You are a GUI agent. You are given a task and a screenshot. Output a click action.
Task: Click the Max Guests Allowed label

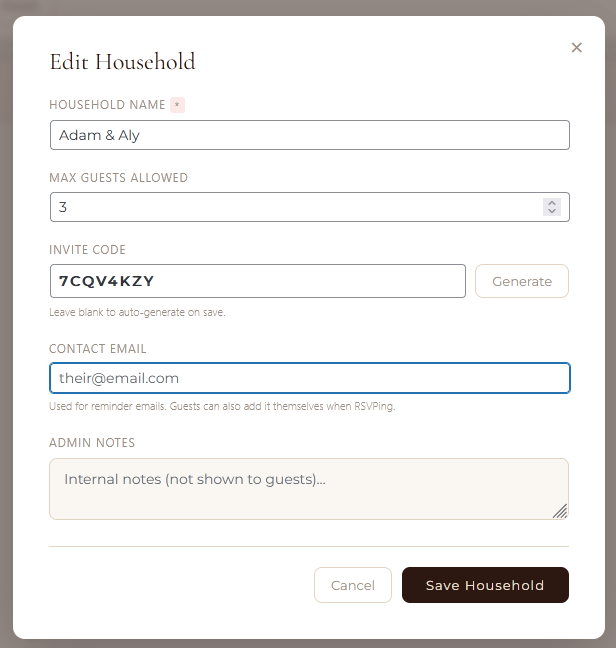point(118,178)
